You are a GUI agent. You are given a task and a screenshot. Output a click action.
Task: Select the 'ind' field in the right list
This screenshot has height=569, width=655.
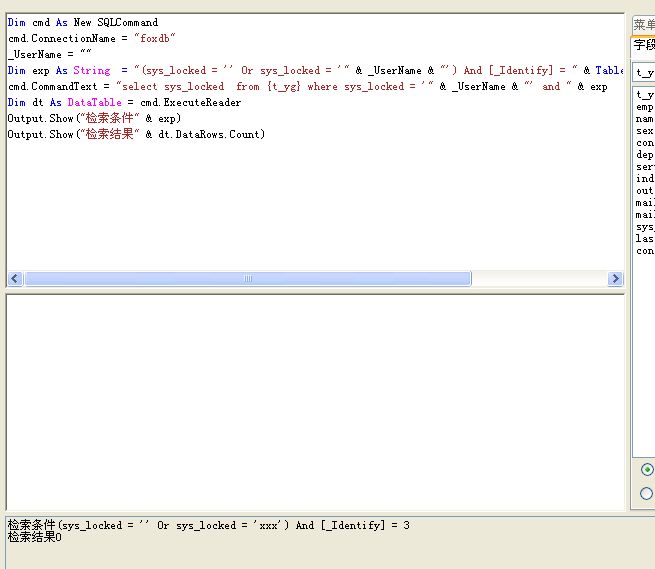645,179
